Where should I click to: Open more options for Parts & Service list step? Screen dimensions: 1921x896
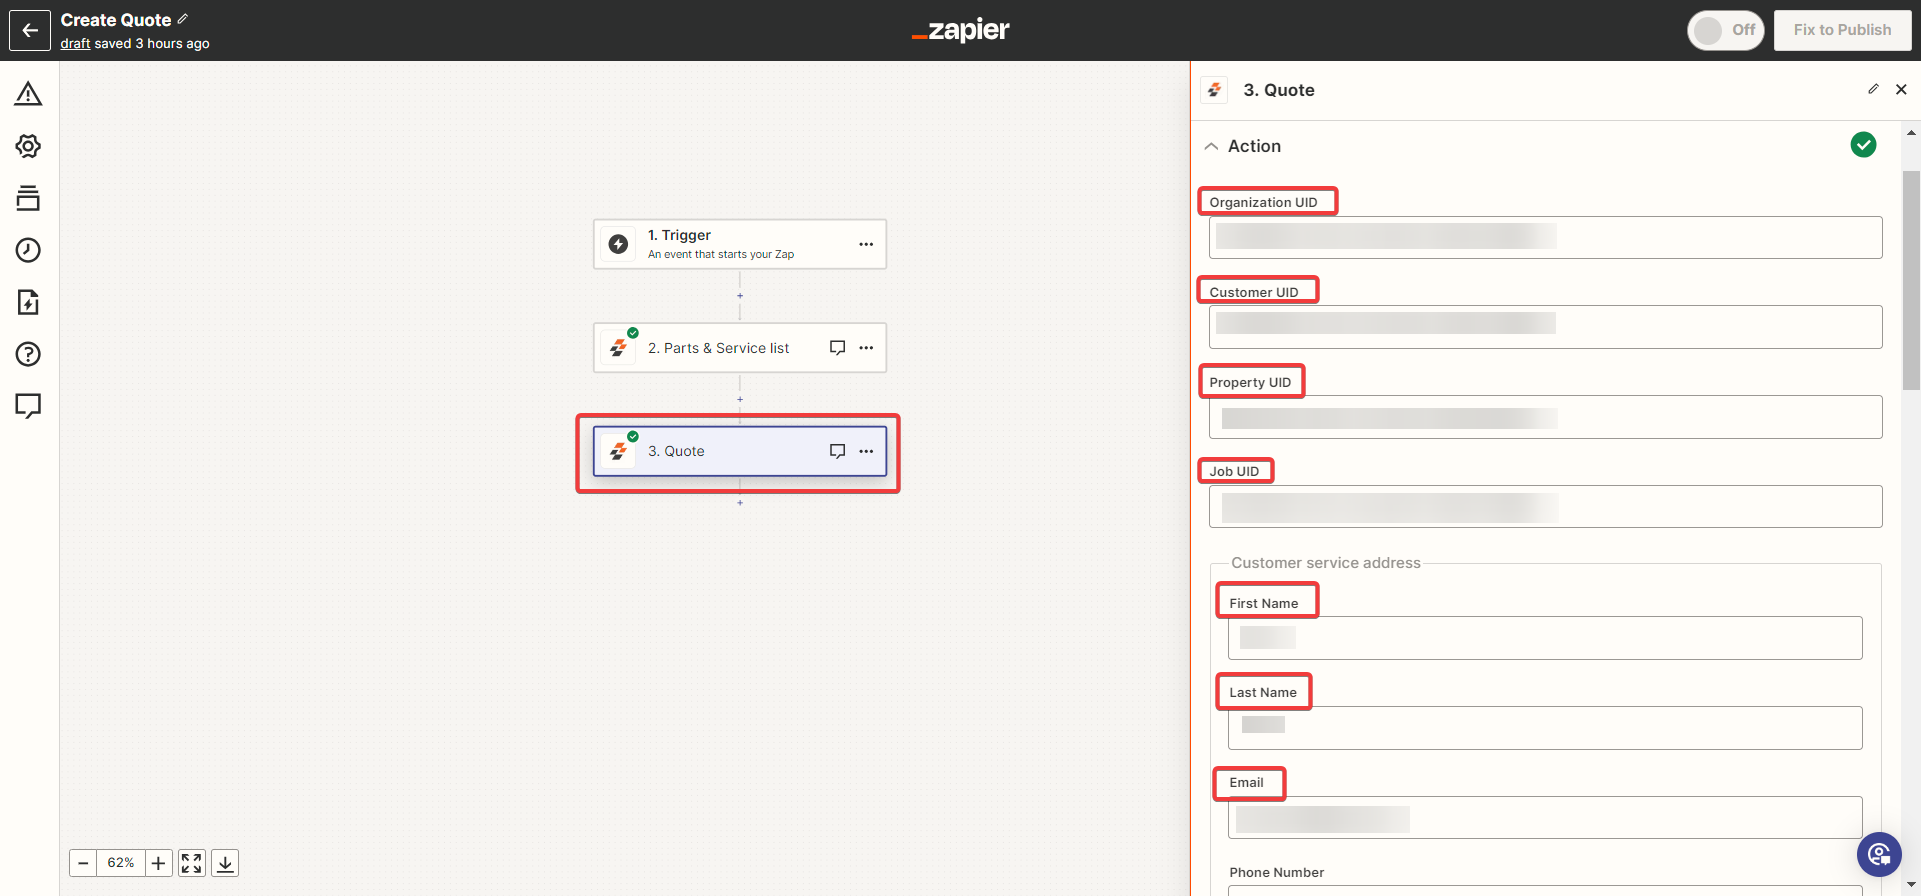click(x=866, y=348)
